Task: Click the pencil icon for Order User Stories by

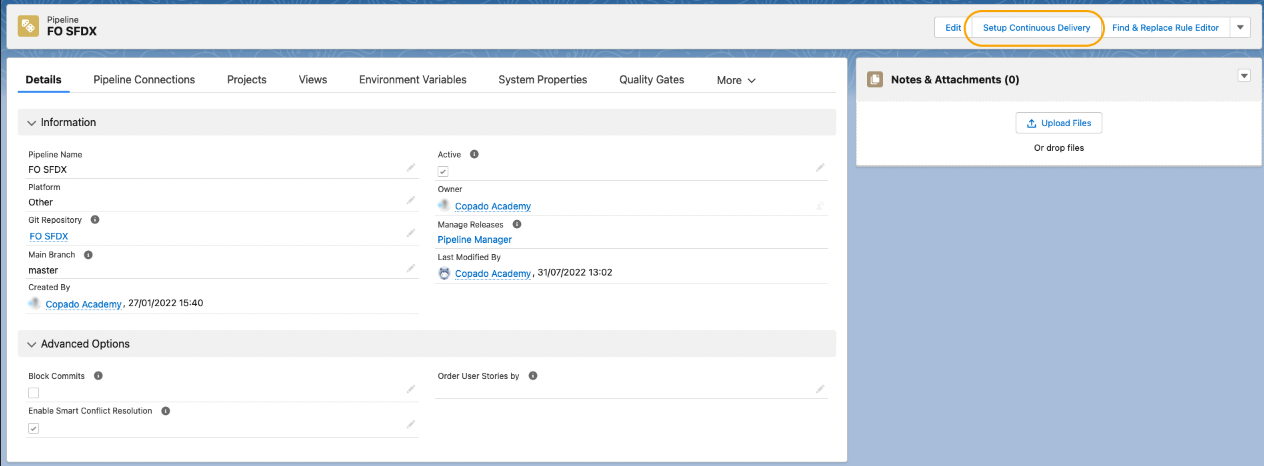Action: coord(820,388)
